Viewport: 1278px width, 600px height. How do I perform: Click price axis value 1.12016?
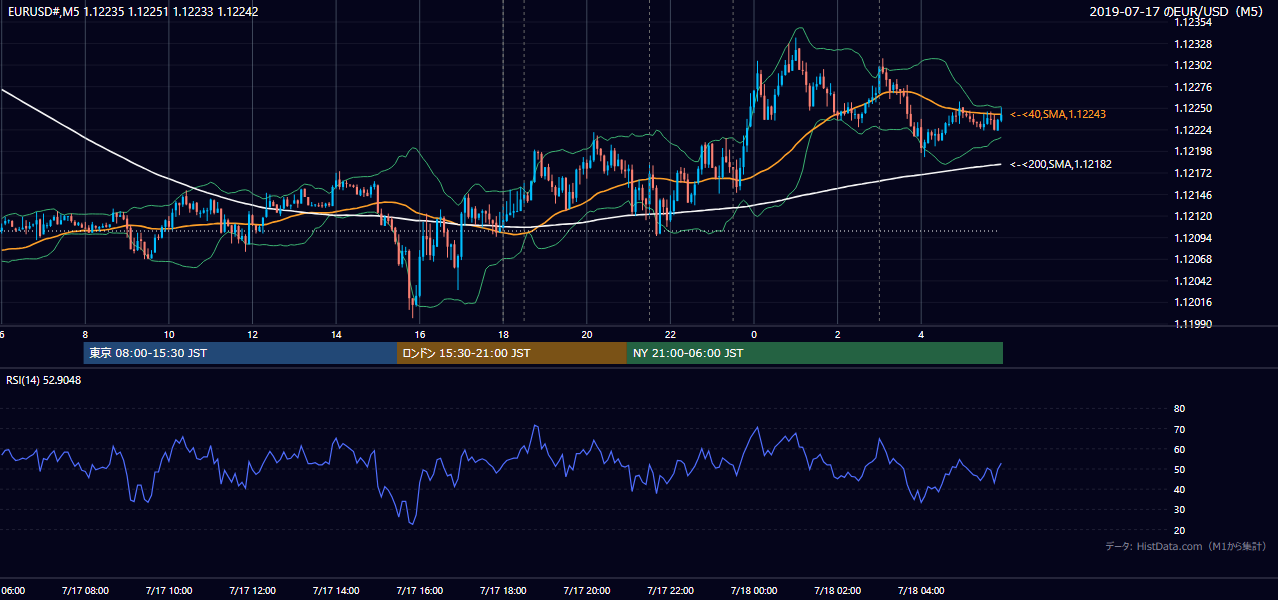coord(1194,302)
